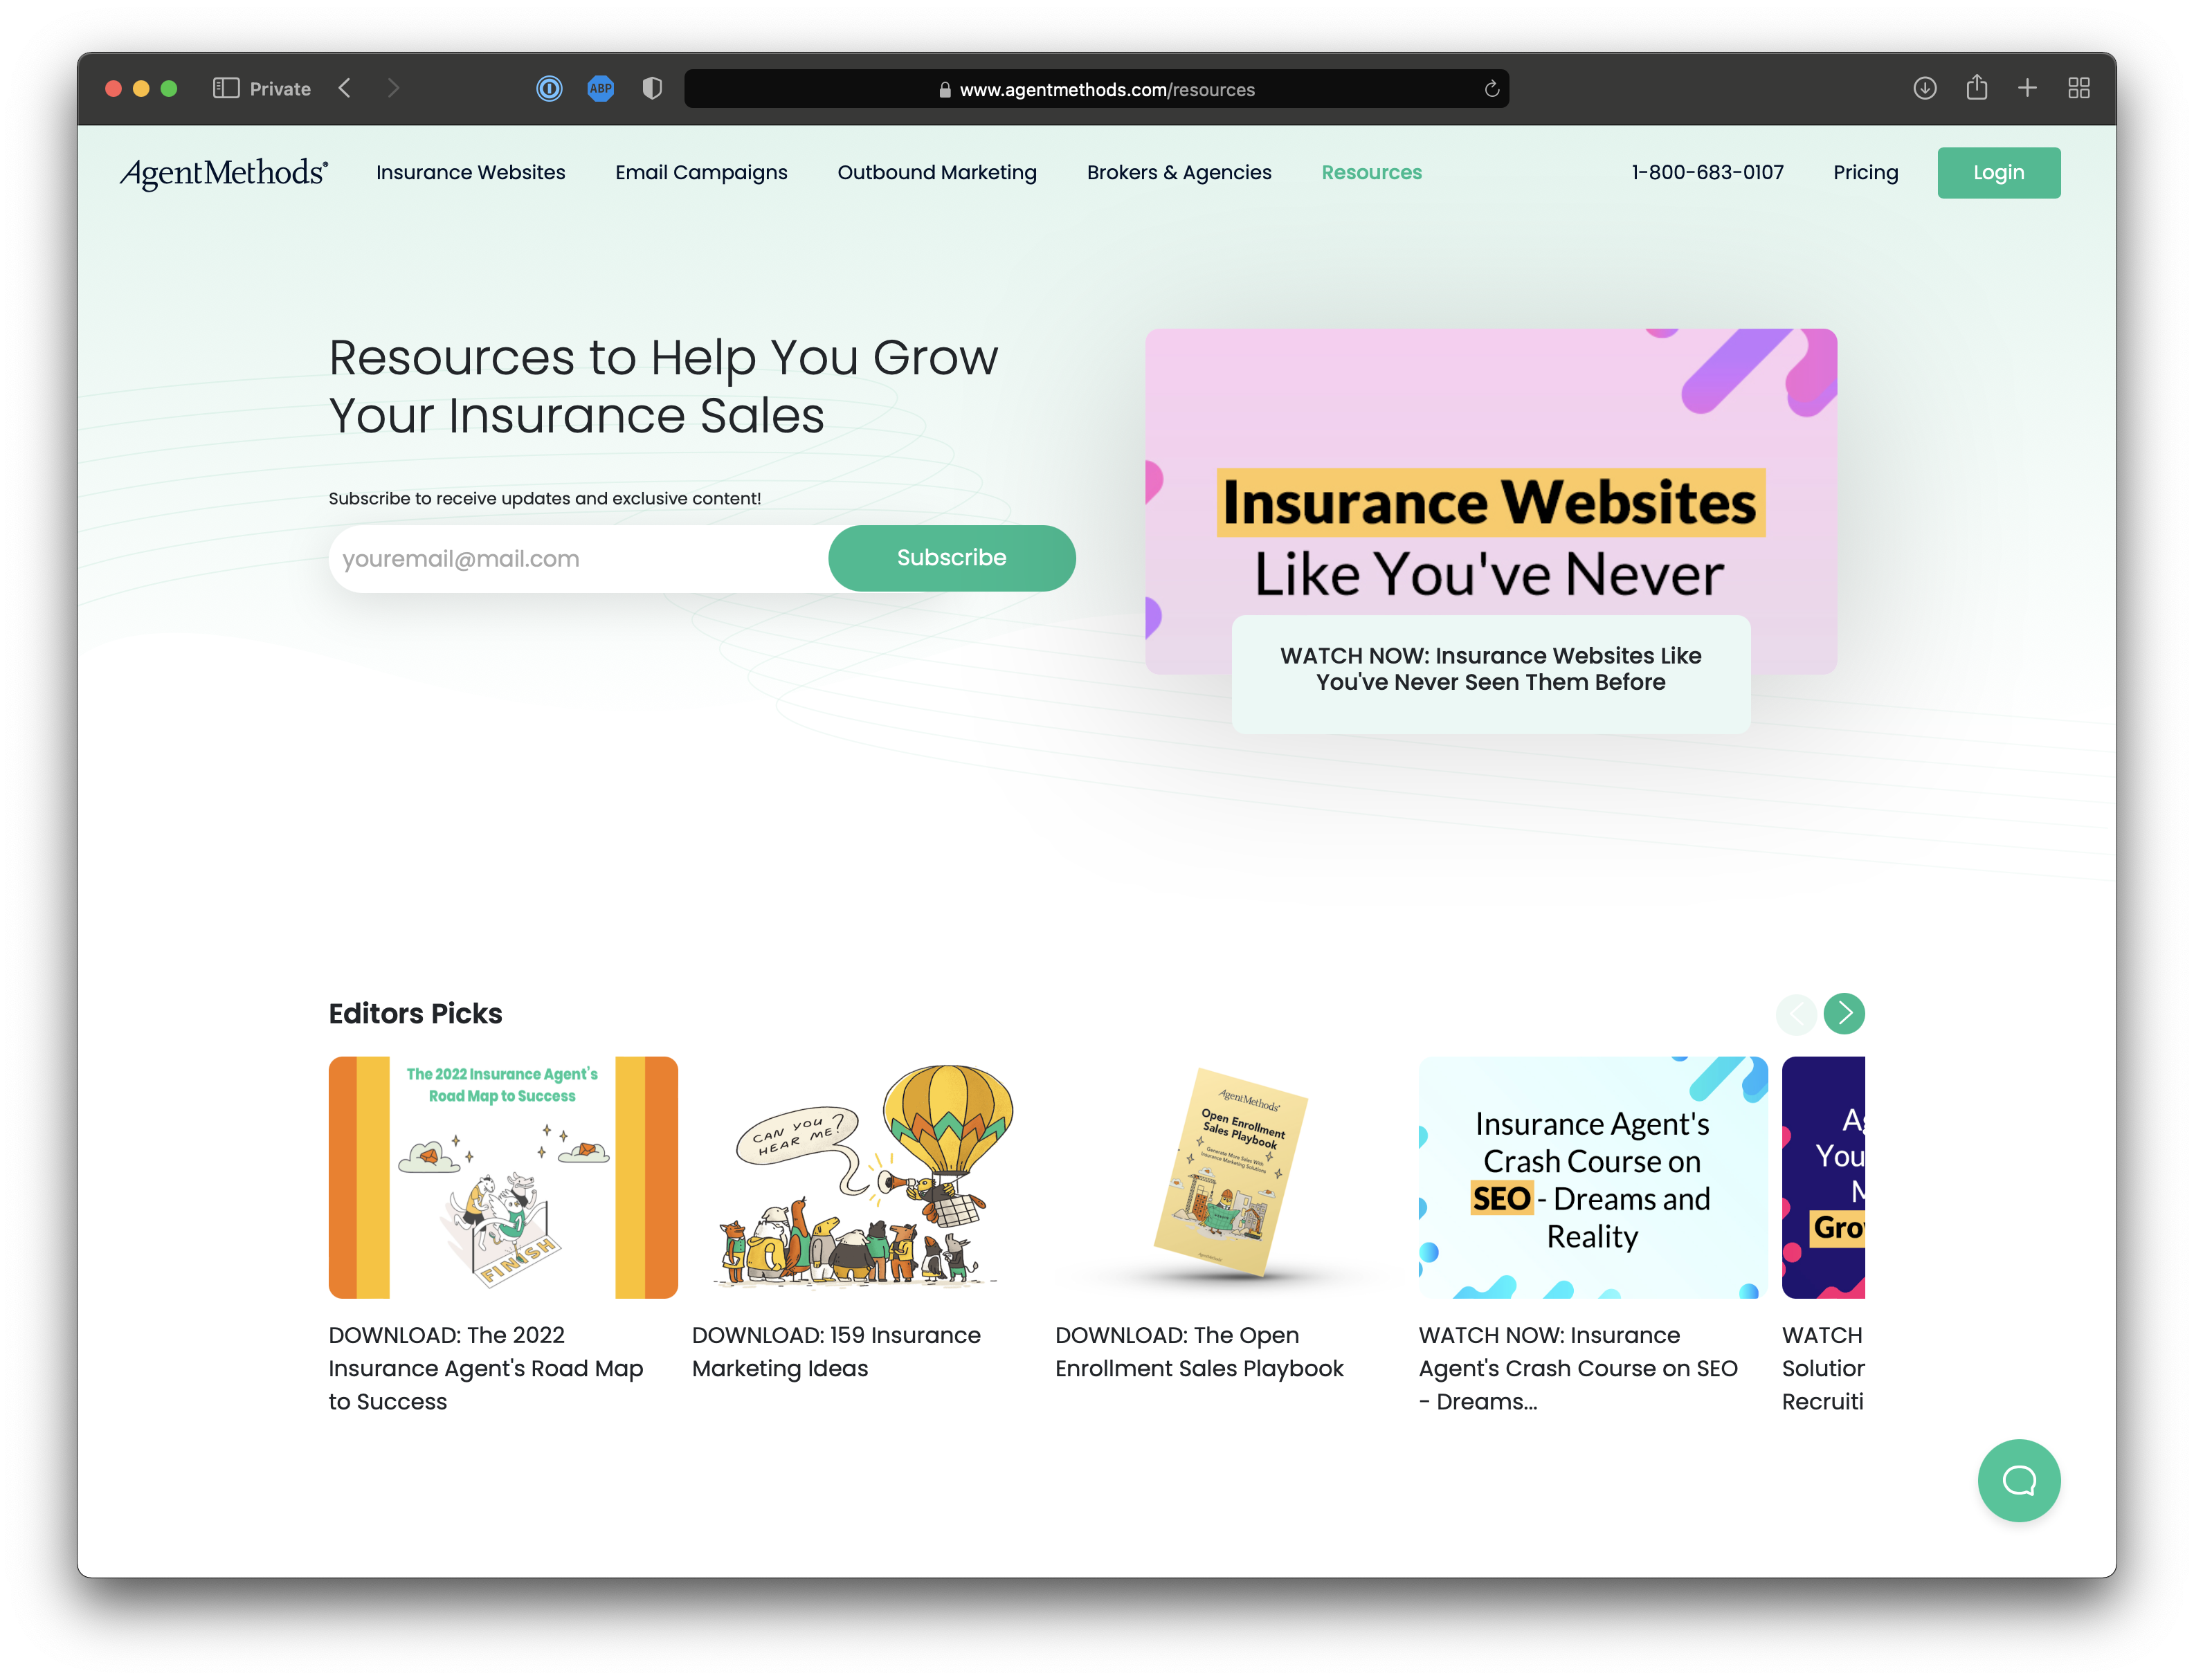This screenshot has width=2194, height=1680.
Task: Select the Resources navigation item
Action: point(1371,172)
